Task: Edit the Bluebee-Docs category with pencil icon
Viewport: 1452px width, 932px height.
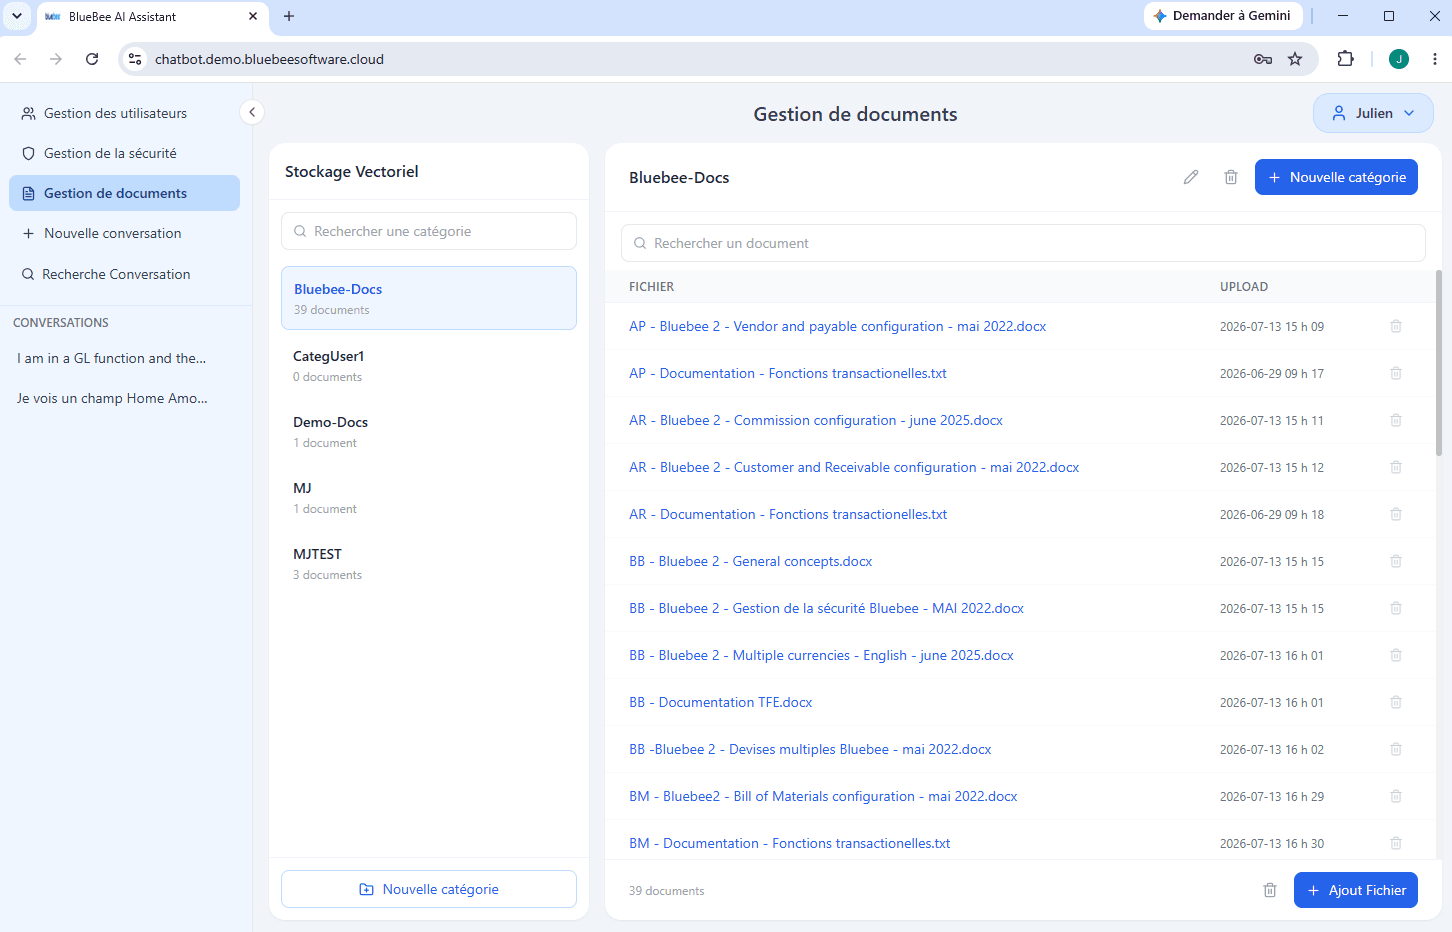Action: [1191, 177]
